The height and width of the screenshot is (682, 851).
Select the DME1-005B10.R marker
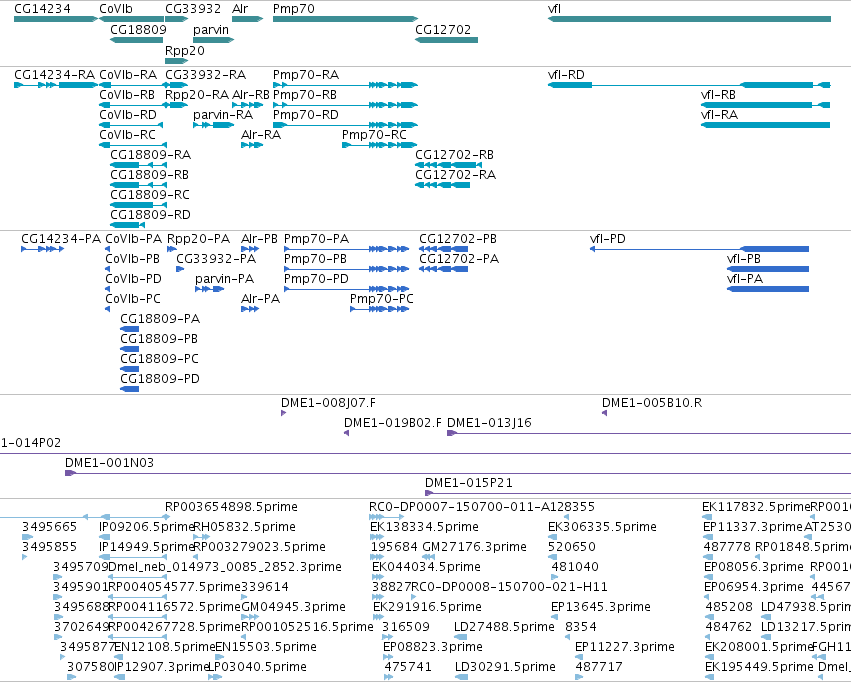click(605, 413)
